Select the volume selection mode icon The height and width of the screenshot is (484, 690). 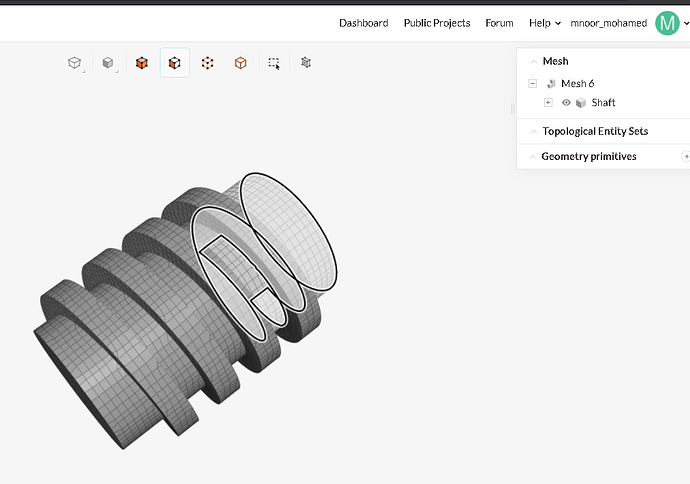(142, 63)
